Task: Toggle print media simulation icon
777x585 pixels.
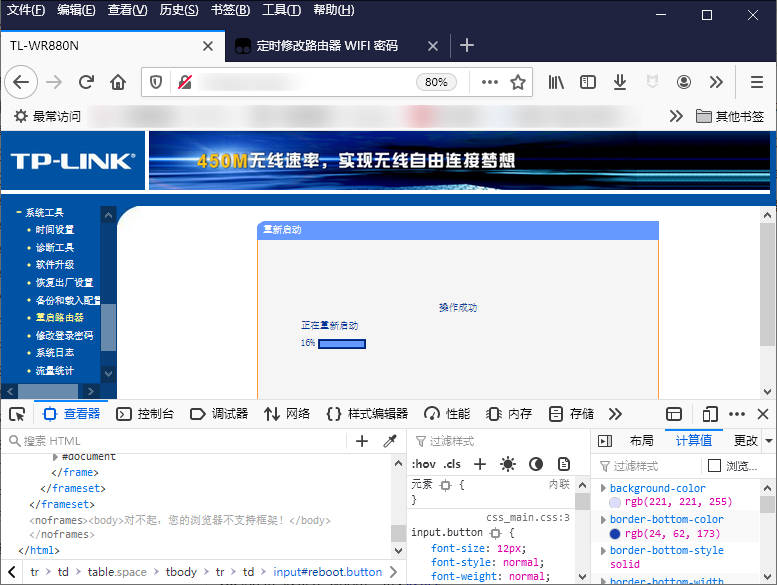Action: pos(564,464)
